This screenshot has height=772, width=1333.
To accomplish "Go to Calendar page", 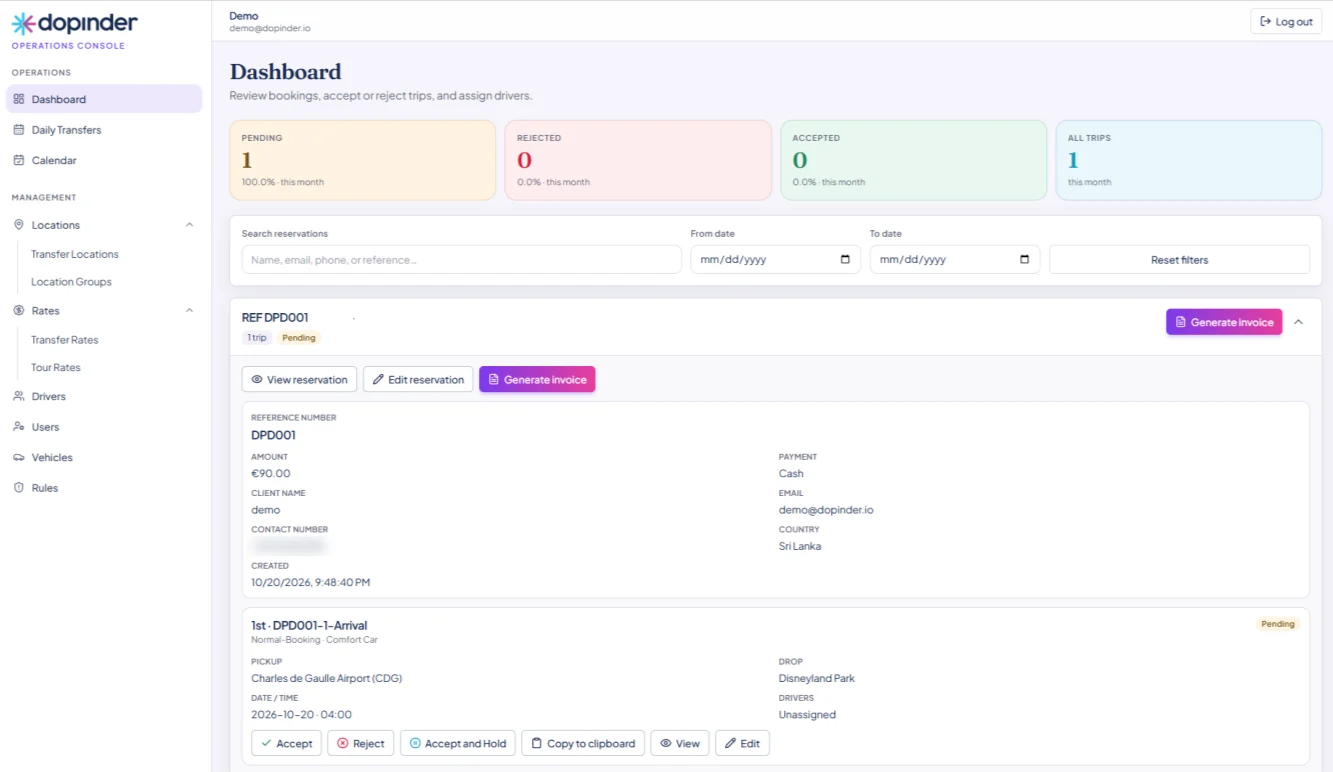I will tap(104, 160).
